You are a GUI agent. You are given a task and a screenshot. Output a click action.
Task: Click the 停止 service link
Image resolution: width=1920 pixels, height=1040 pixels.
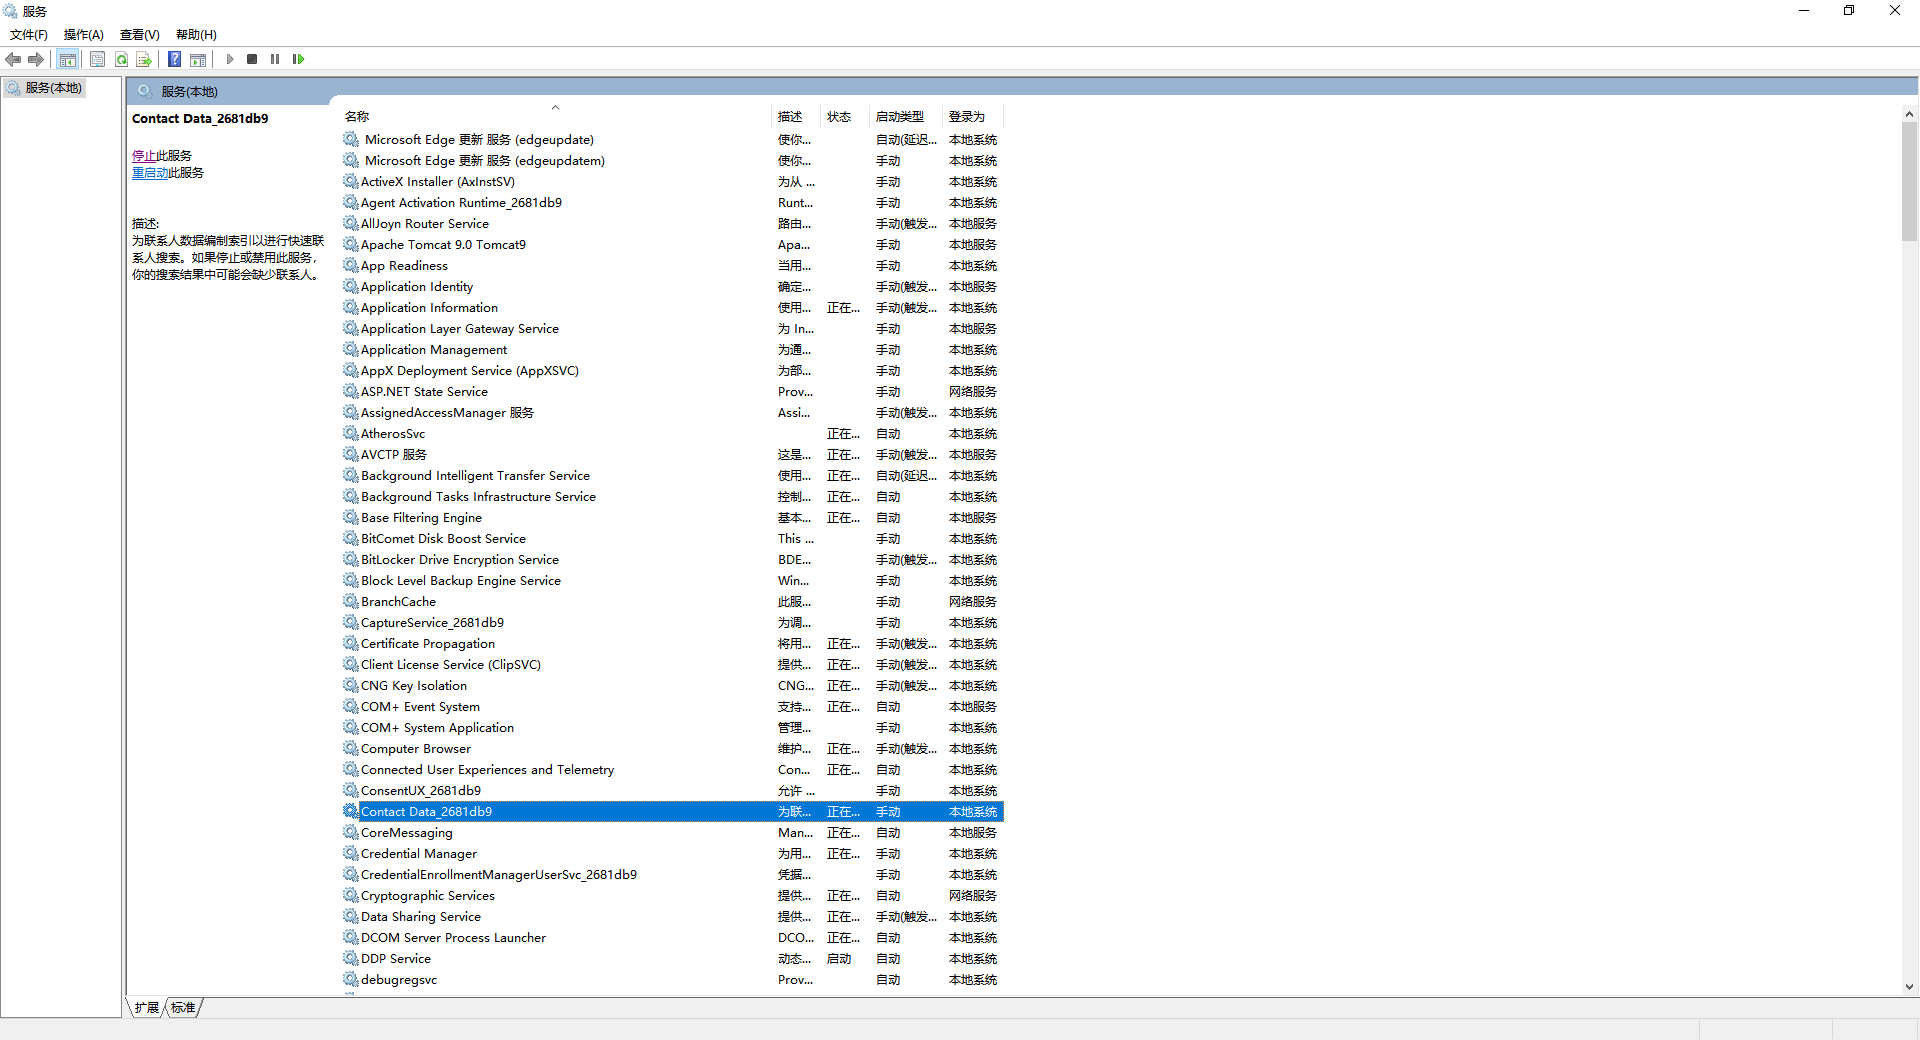[144, 156]
